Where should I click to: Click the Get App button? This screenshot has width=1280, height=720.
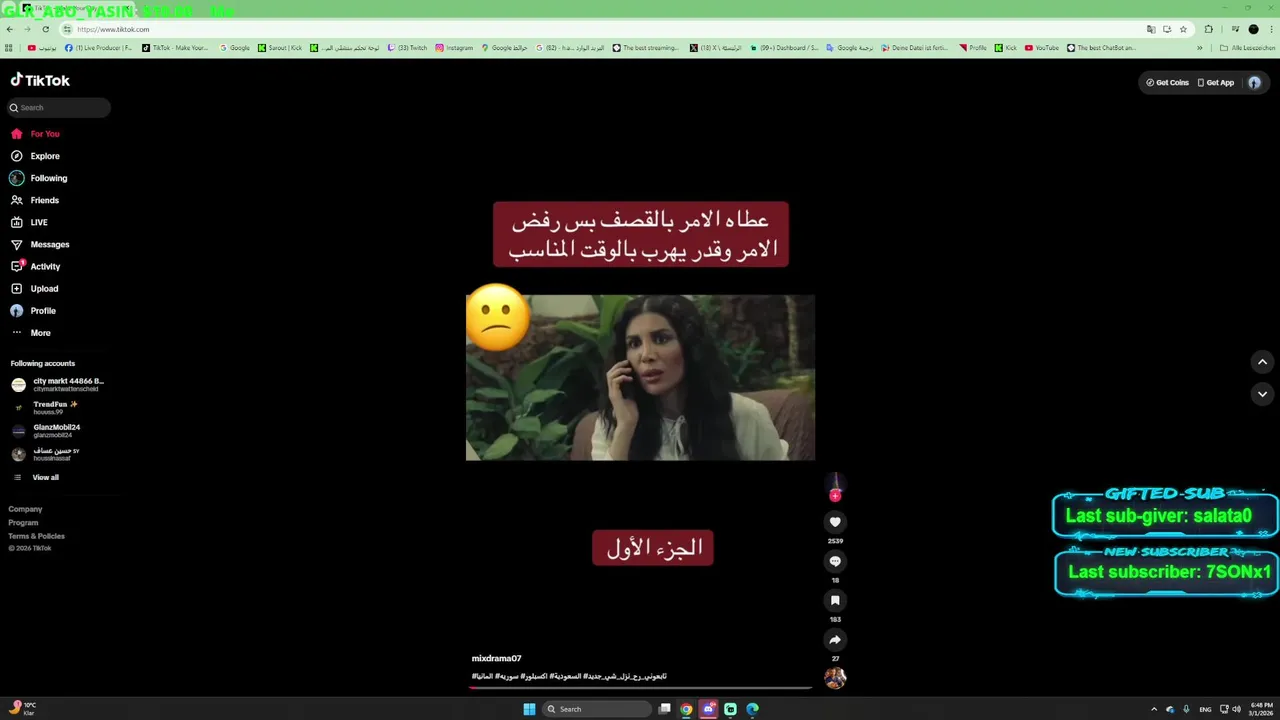[x=1216, y=83]
